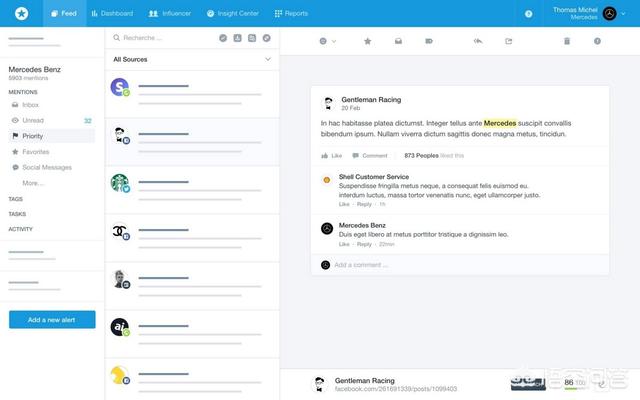Click the highlighted Mercedes keyword
Image resolution: width=640 pixels, height=400 pixels.
500,123
